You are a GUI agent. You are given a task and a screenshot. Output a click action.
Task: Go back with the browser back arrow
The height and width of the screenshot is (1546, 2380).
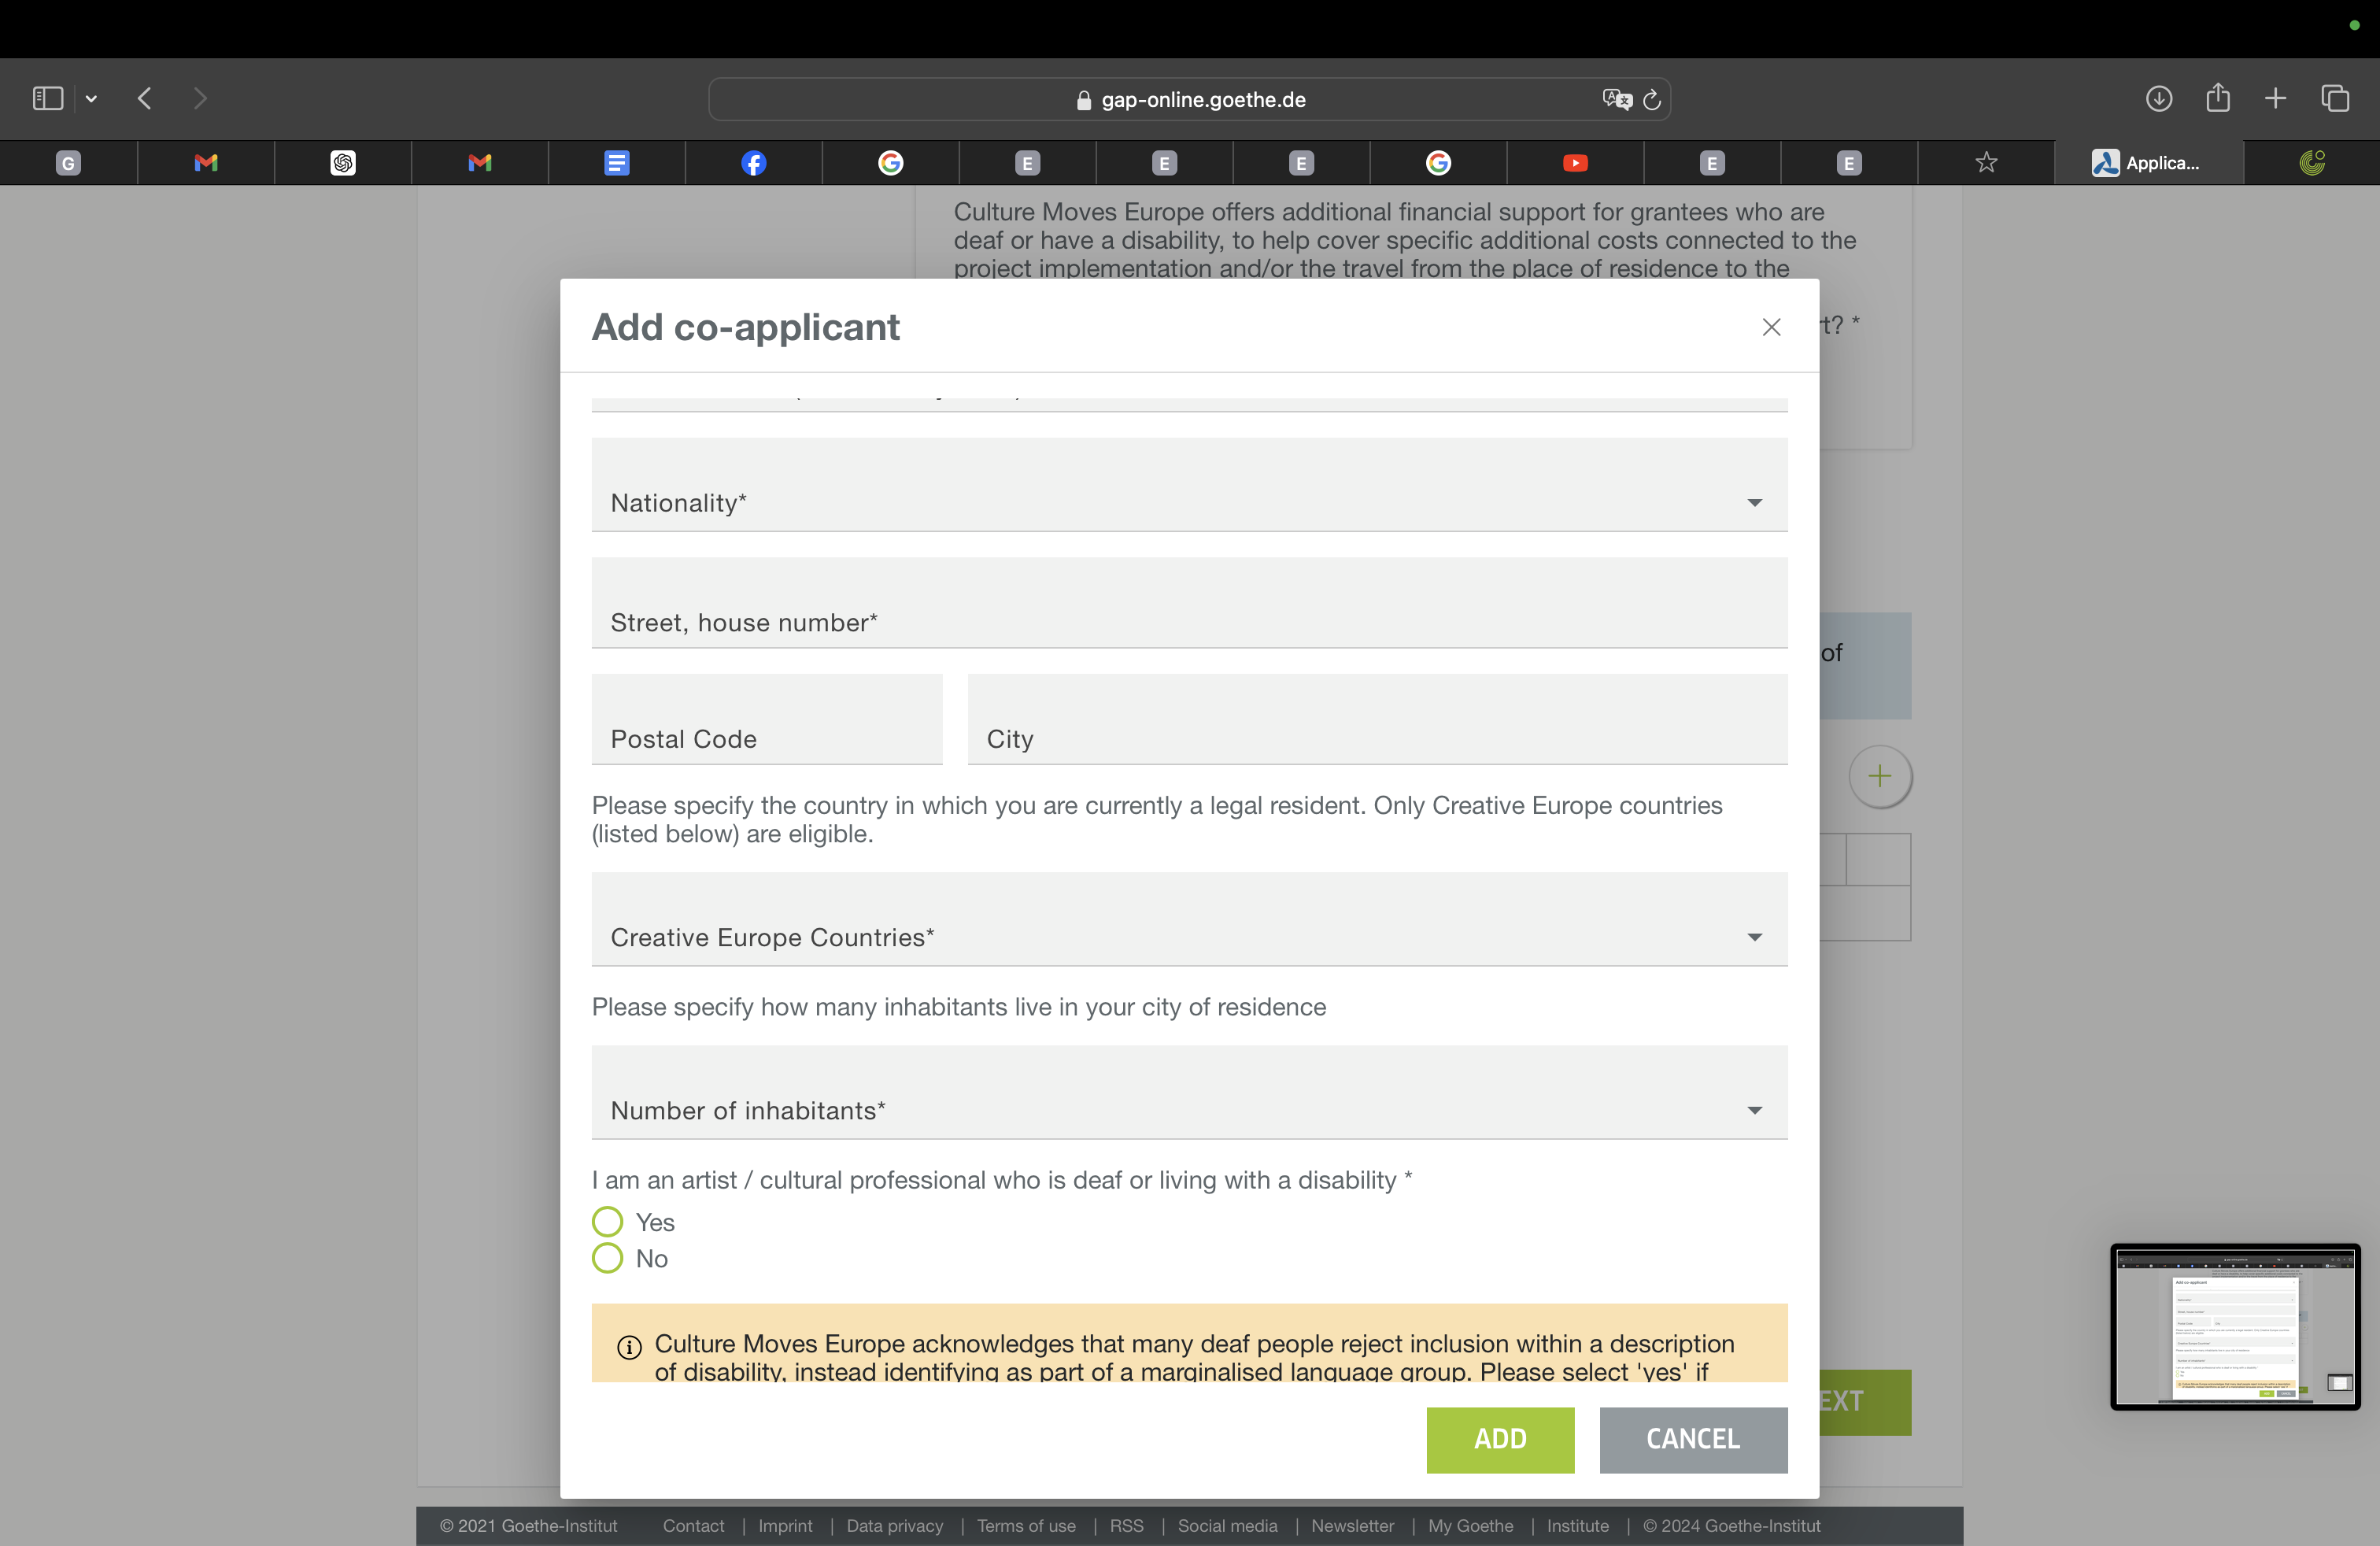[145, 98]
